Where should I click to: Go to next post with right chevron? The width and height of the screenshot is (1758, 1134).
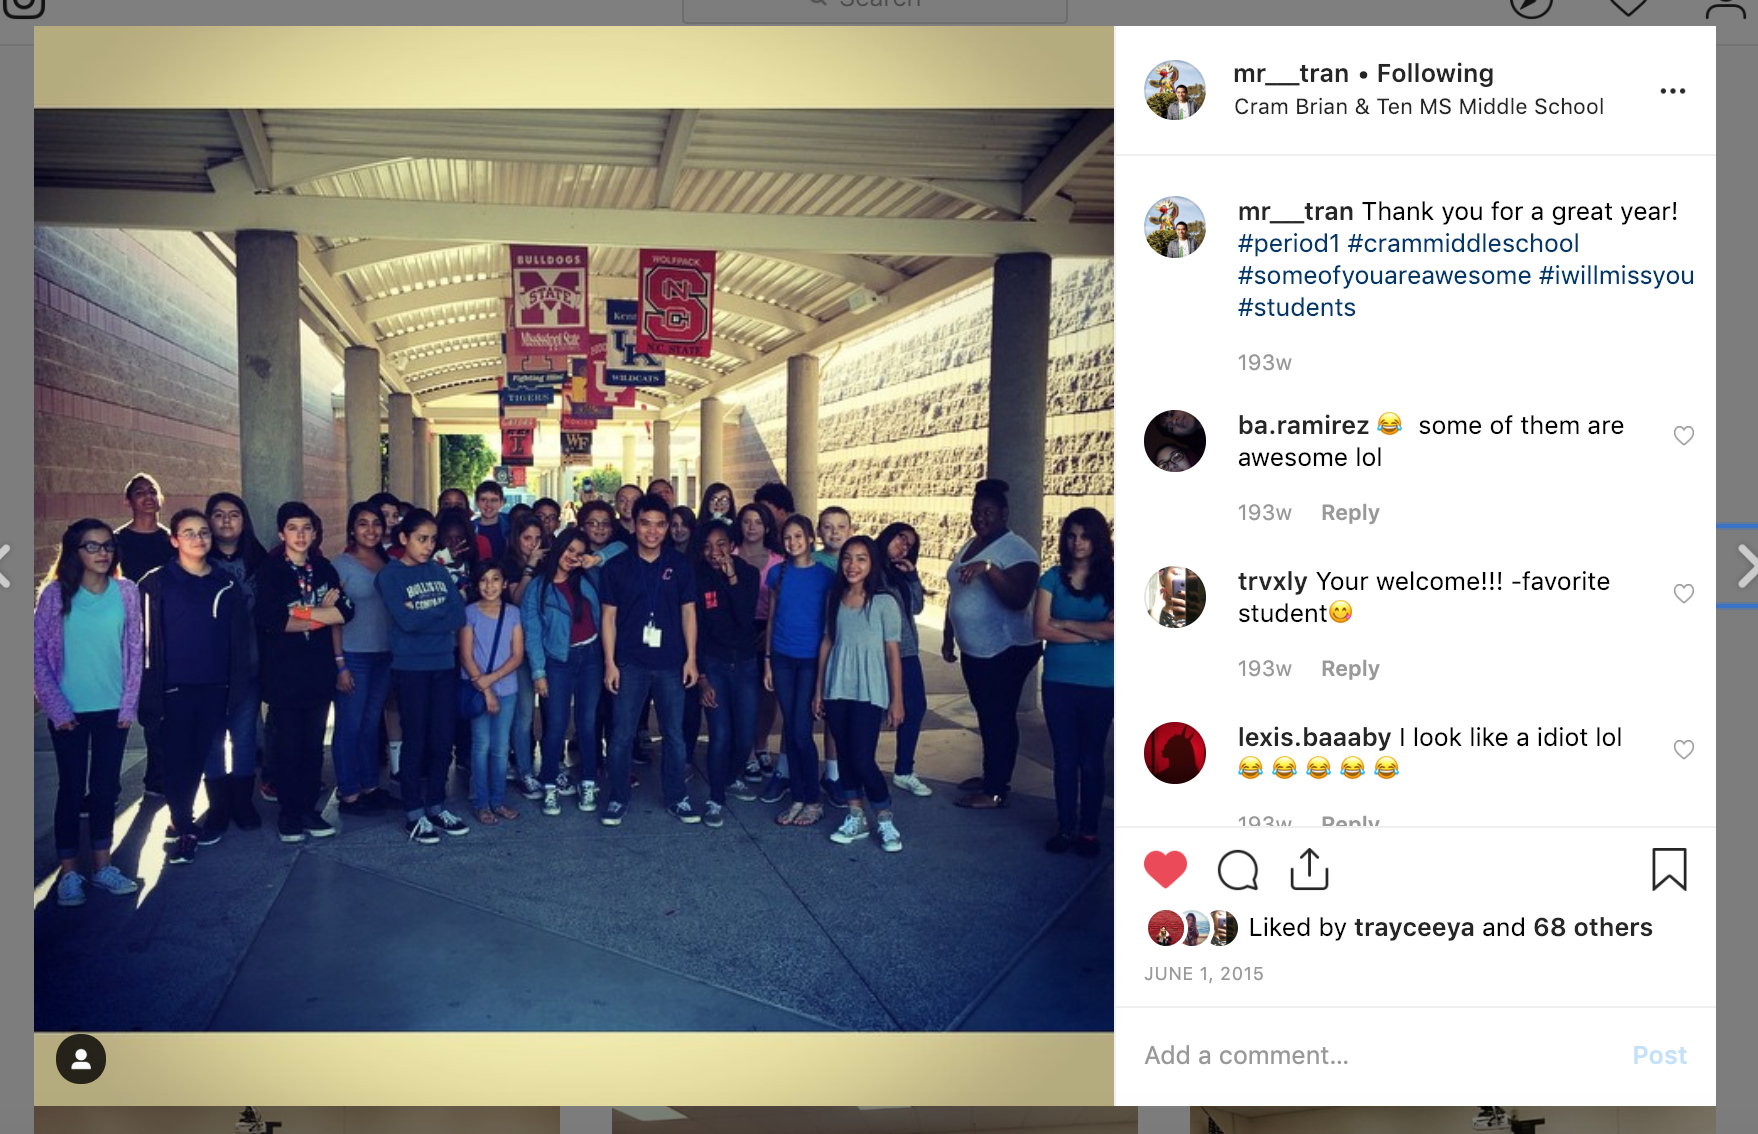[x=1746, y=566]
